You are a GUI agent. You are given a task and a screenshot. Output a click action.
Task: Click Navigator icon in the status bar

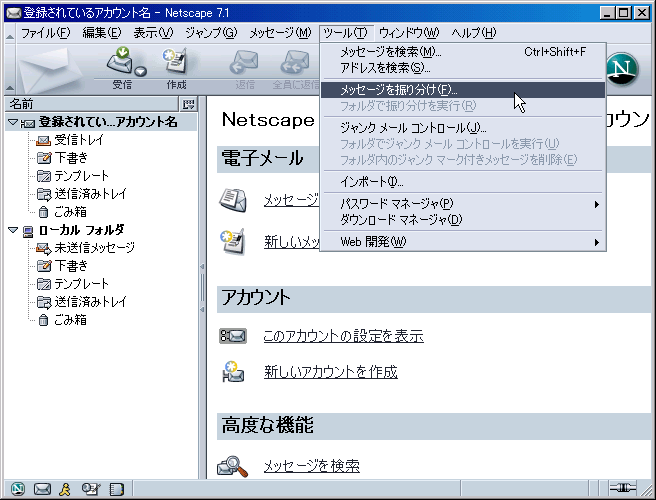[18, 489]
